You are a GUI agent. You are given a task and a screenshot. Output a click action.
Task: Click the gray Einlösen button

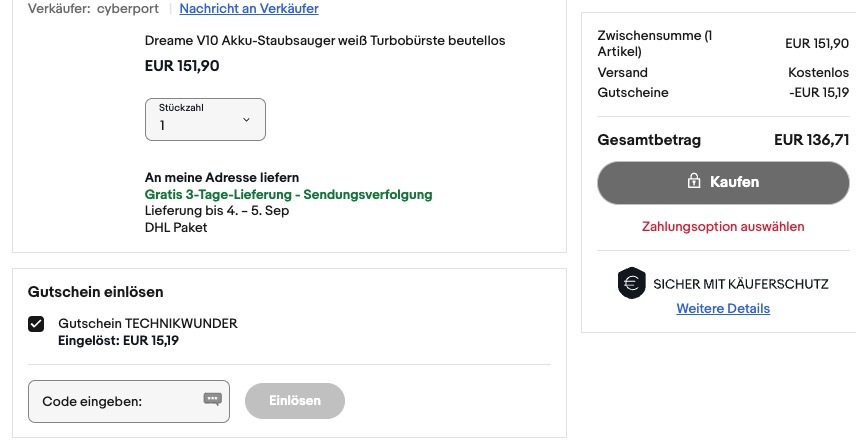click(x=295, y=400)
